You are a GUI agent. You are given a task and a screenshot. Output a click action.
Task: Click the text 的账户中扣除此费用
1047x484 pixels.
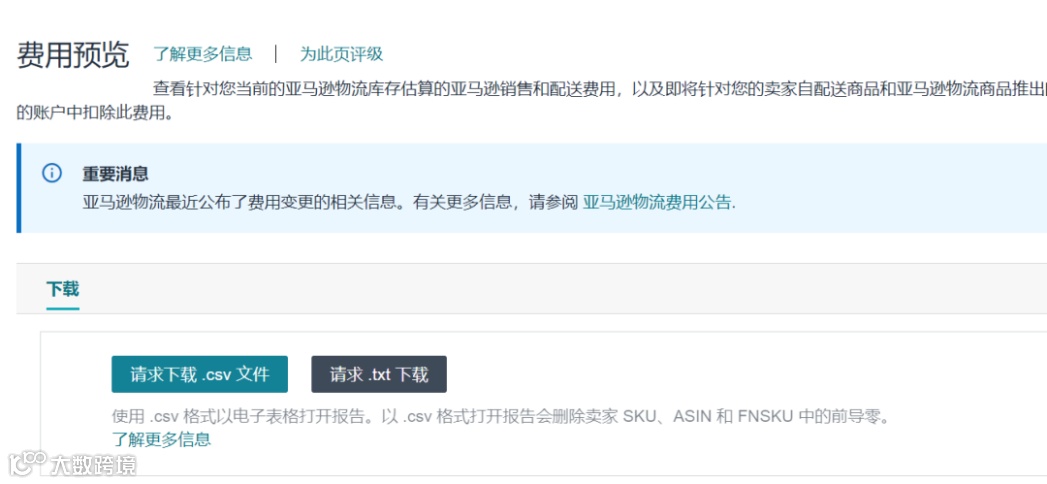tap(95, 113)
